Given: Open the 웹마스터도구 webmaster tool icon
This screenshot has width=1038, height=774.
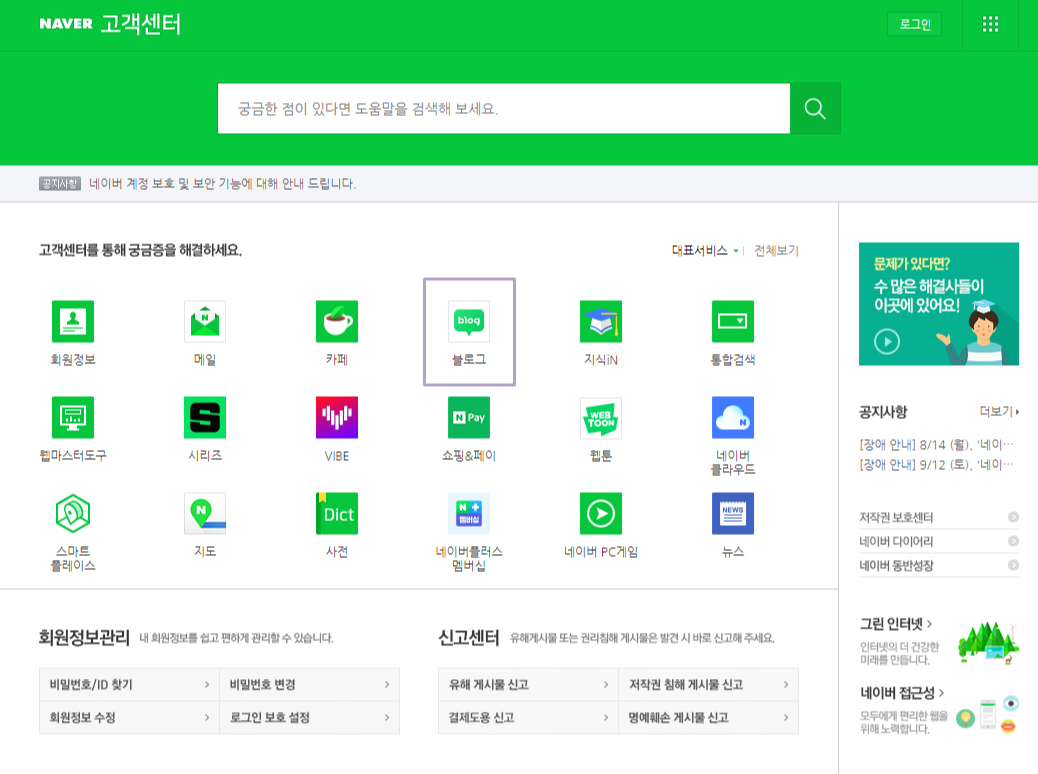Looking at the screenshot, I should [x=73, y=417].
